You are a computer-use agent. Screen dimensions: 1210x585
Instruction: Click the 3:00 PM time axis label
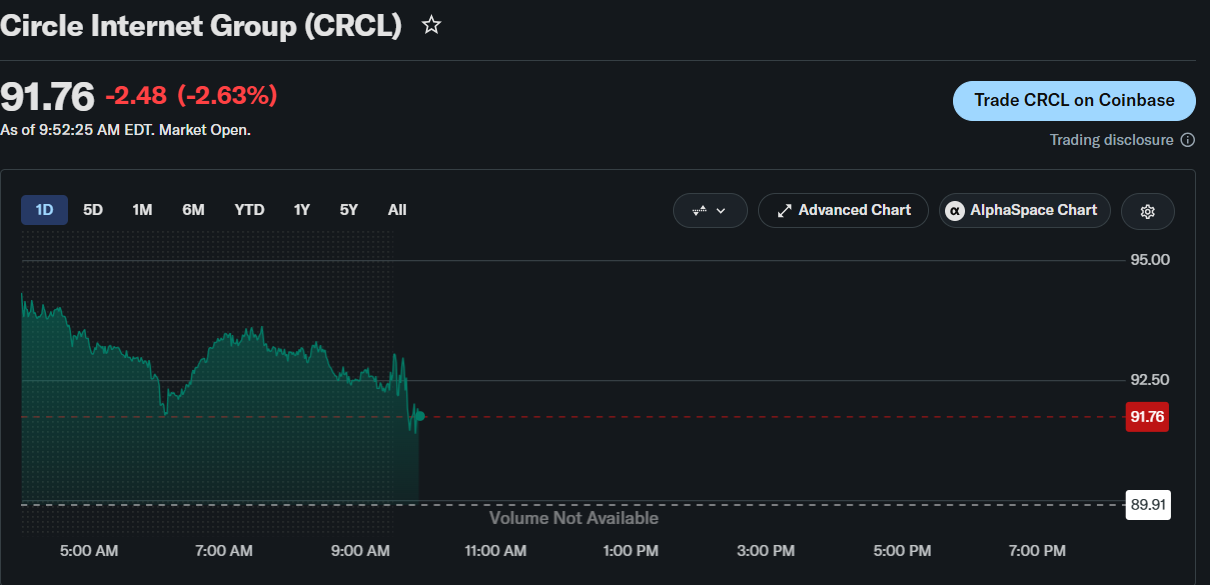[766, 551]
